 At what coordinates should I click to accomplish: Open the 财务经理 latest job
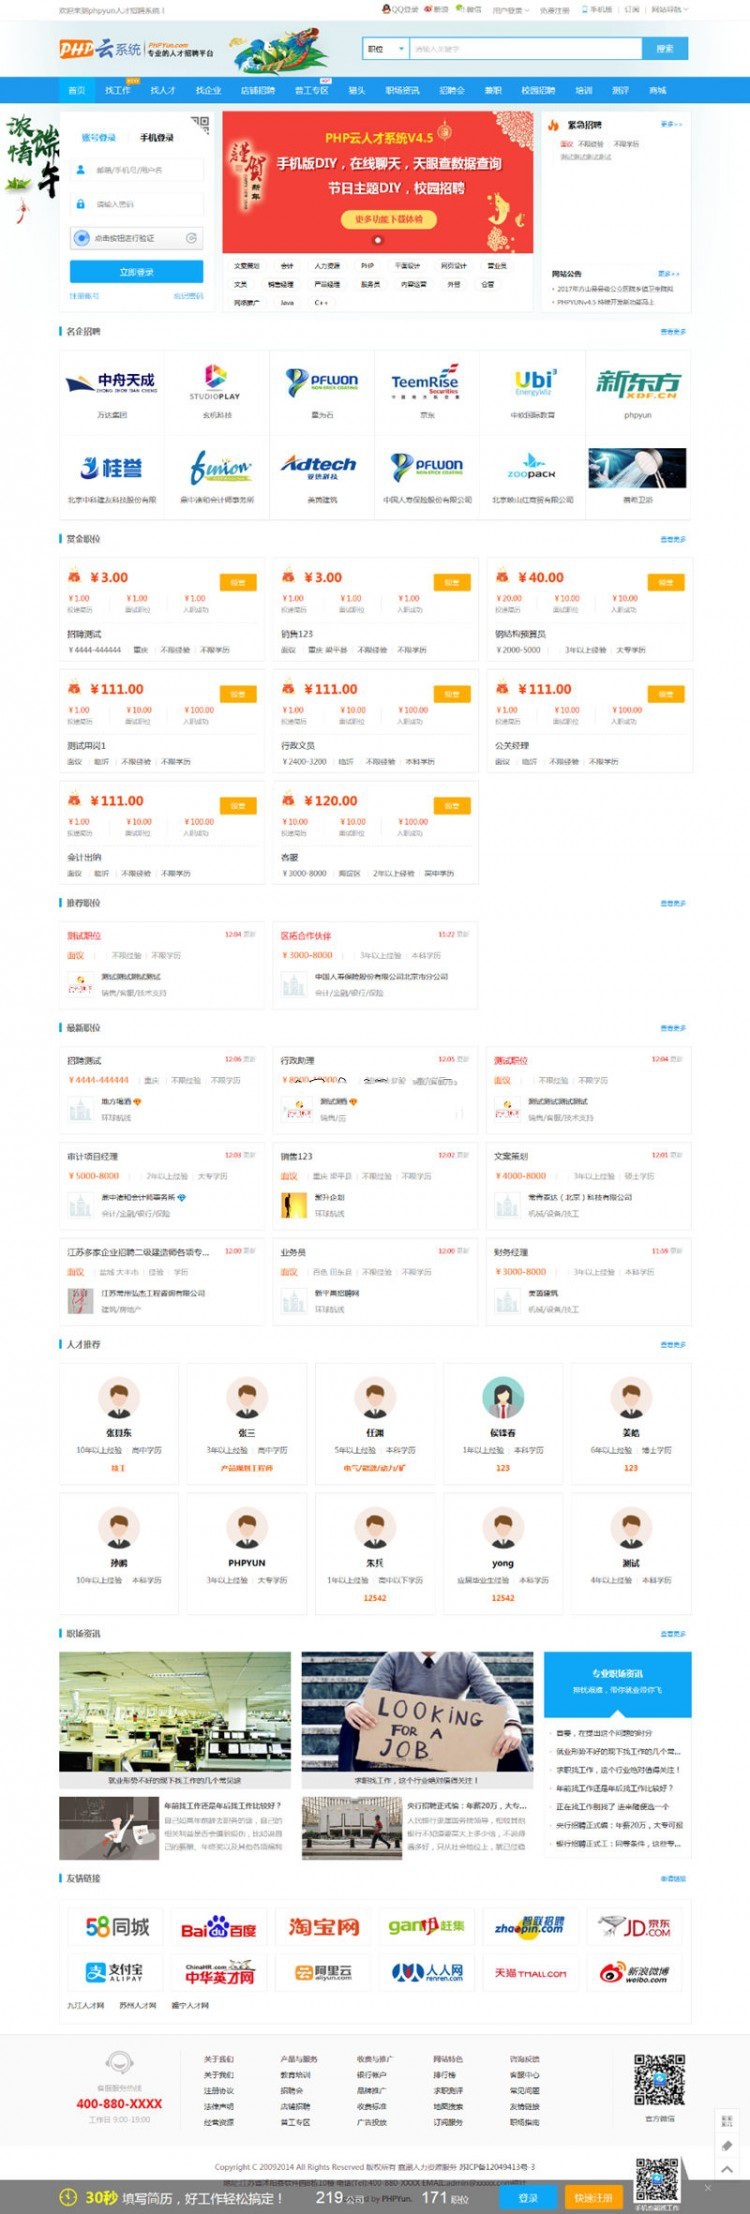(511, 1252)
